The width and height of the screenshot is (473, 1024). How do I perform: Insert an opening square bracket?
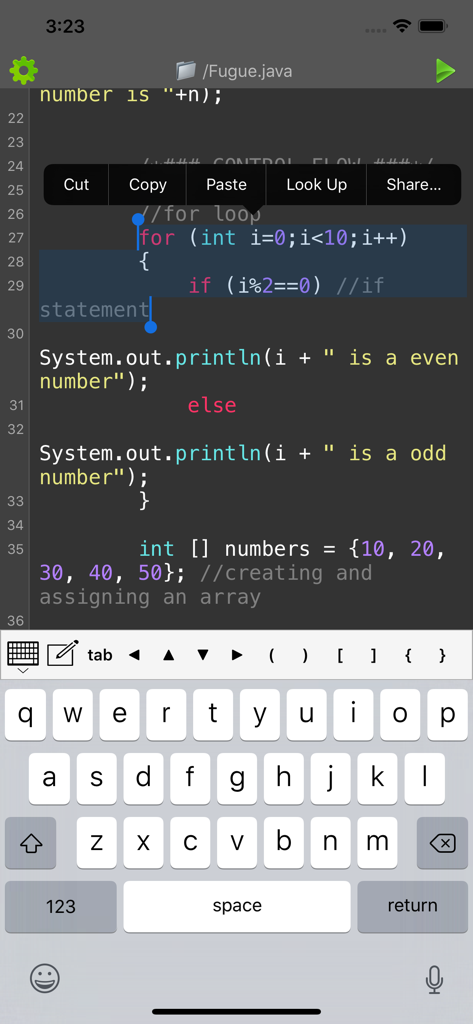pos(340,655)
